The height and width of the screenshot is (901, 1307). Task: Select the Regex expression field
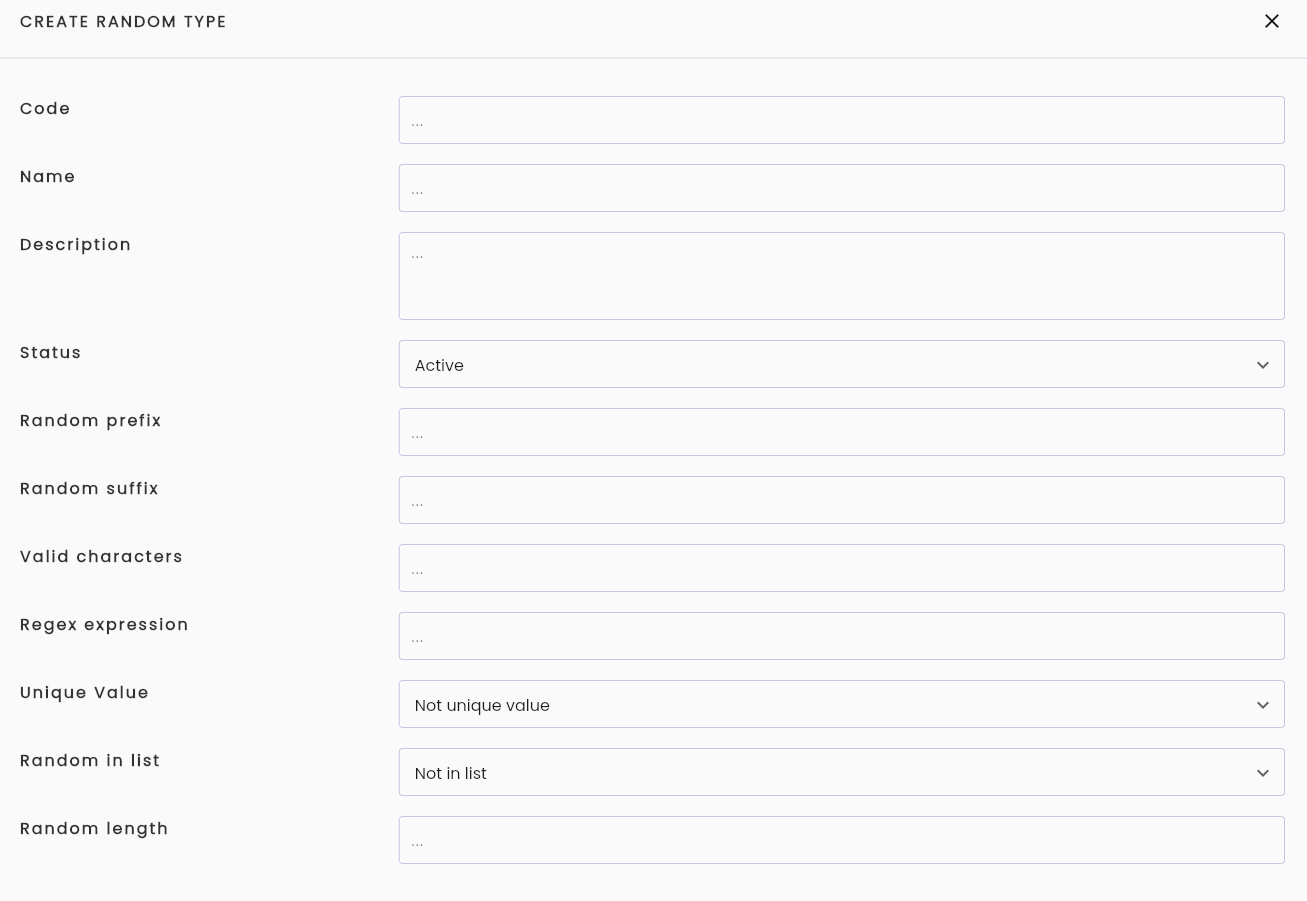click(841, 636)
